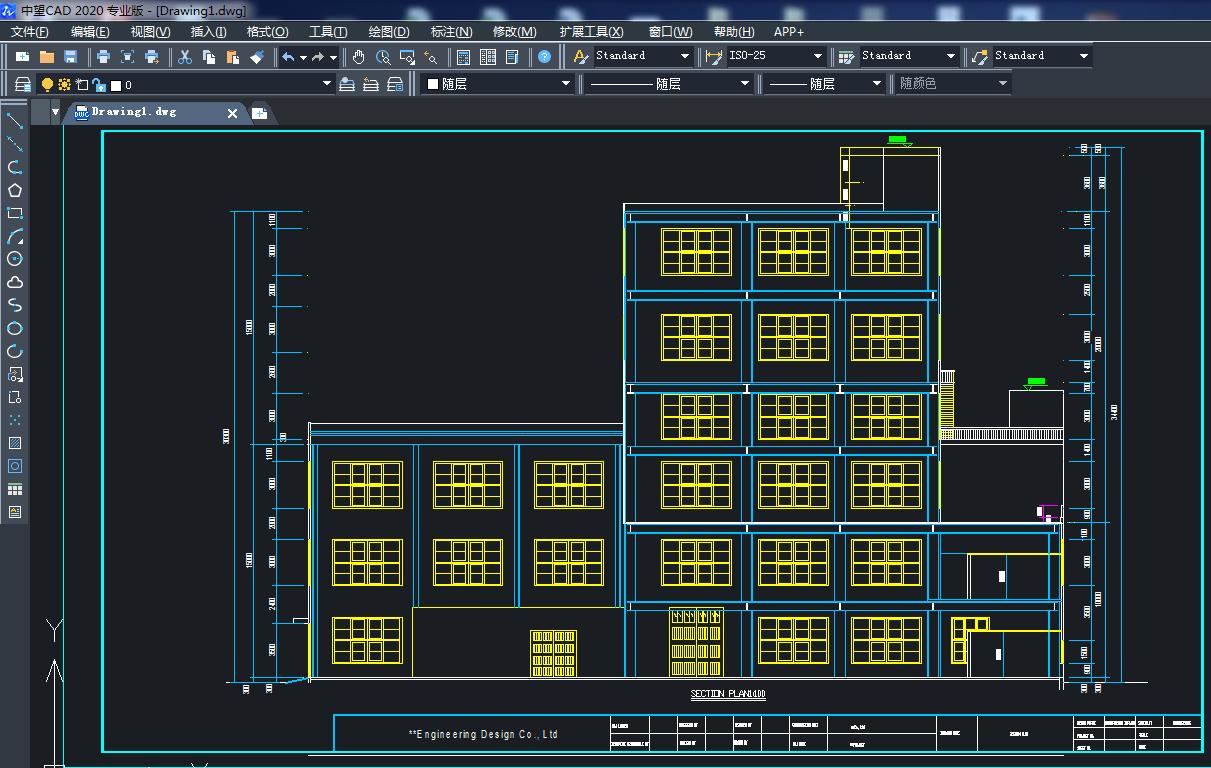Viewport: 1211px width, 768px height.
Task: Open the 修改(M) menu
Action: coord(514,32)
